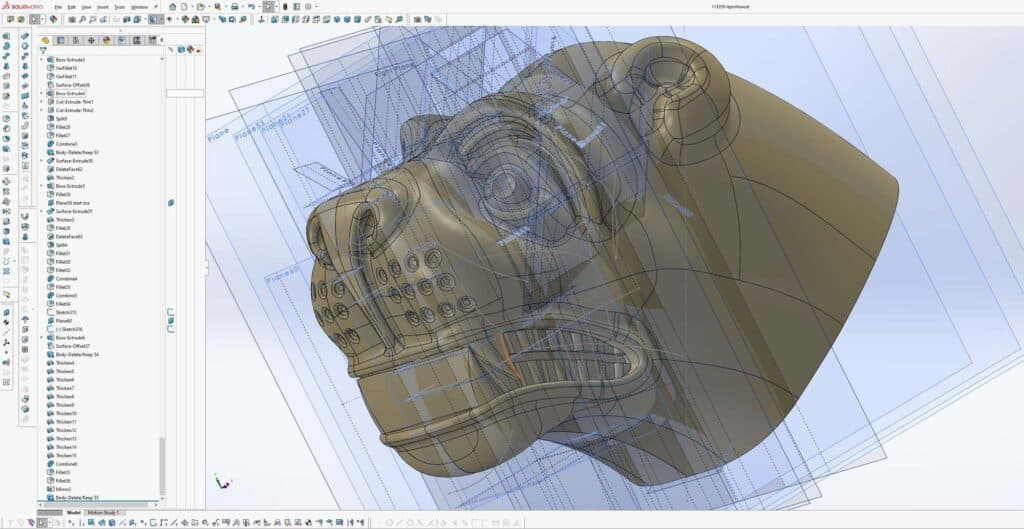
Task: Click the Home icon in the top toolbar
Action: 172,6
